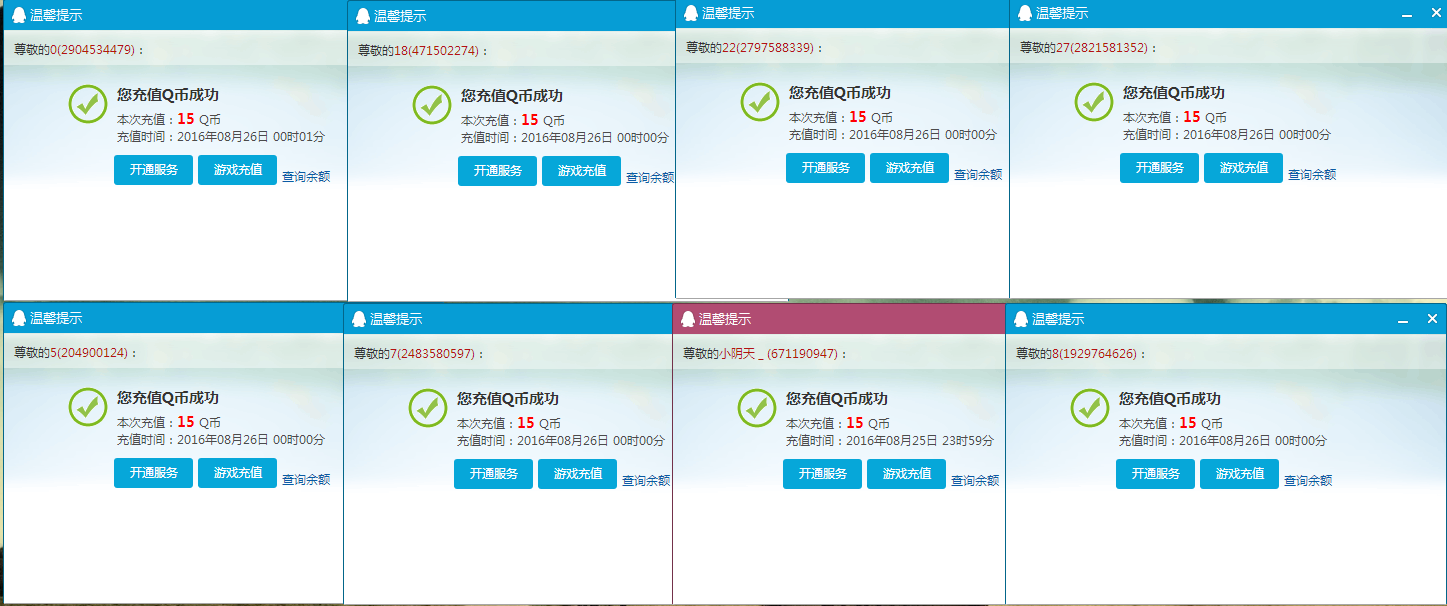Select account text 22(2797588339)
1447x606 pixels.
[767, 47]
